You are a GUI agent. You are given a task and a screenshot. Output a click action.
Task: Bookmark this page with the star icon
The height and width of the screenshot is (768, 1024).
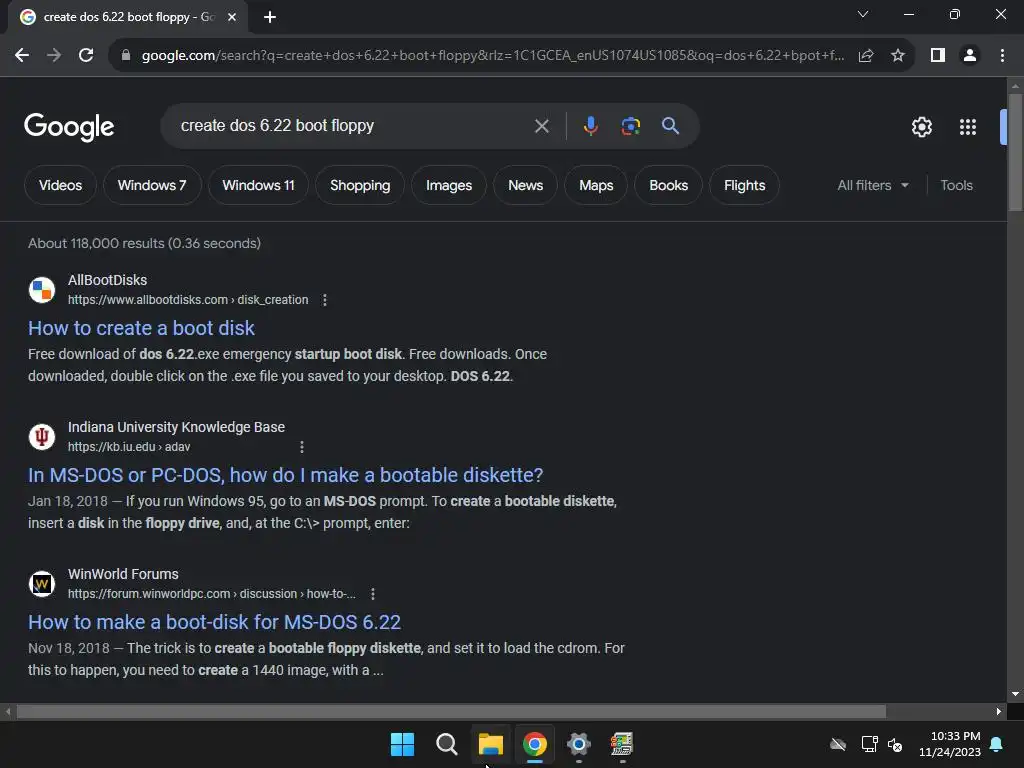[898, 56]
